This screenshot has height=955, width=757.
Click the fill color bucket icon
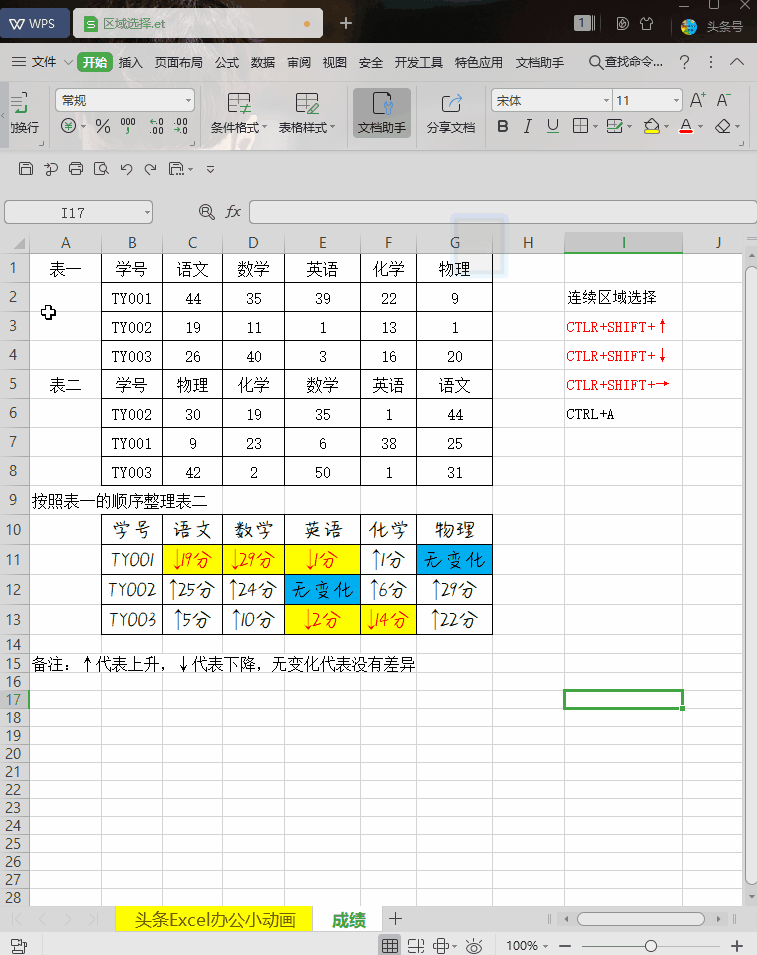click(652, 126)
